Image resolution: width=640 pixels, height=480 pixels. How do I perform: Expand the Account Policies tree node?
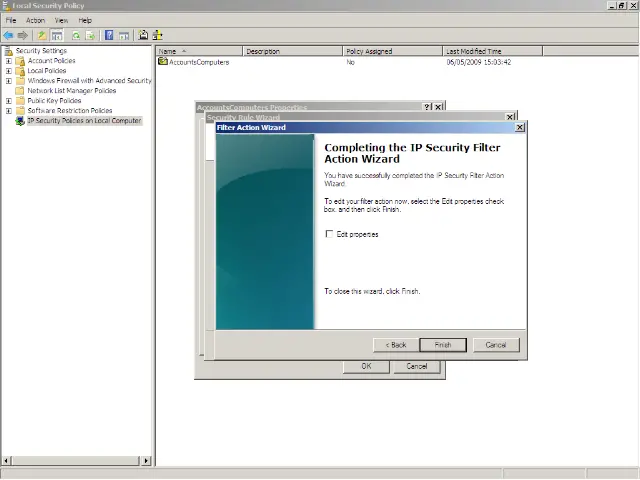tap(9, 61)
